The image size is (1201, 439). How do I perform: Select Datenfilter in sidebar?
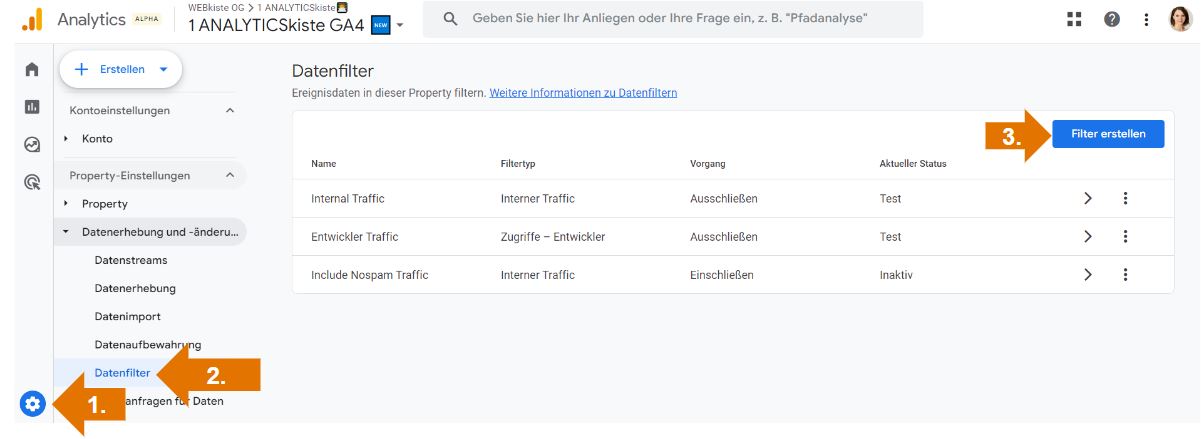click(122, 373)
